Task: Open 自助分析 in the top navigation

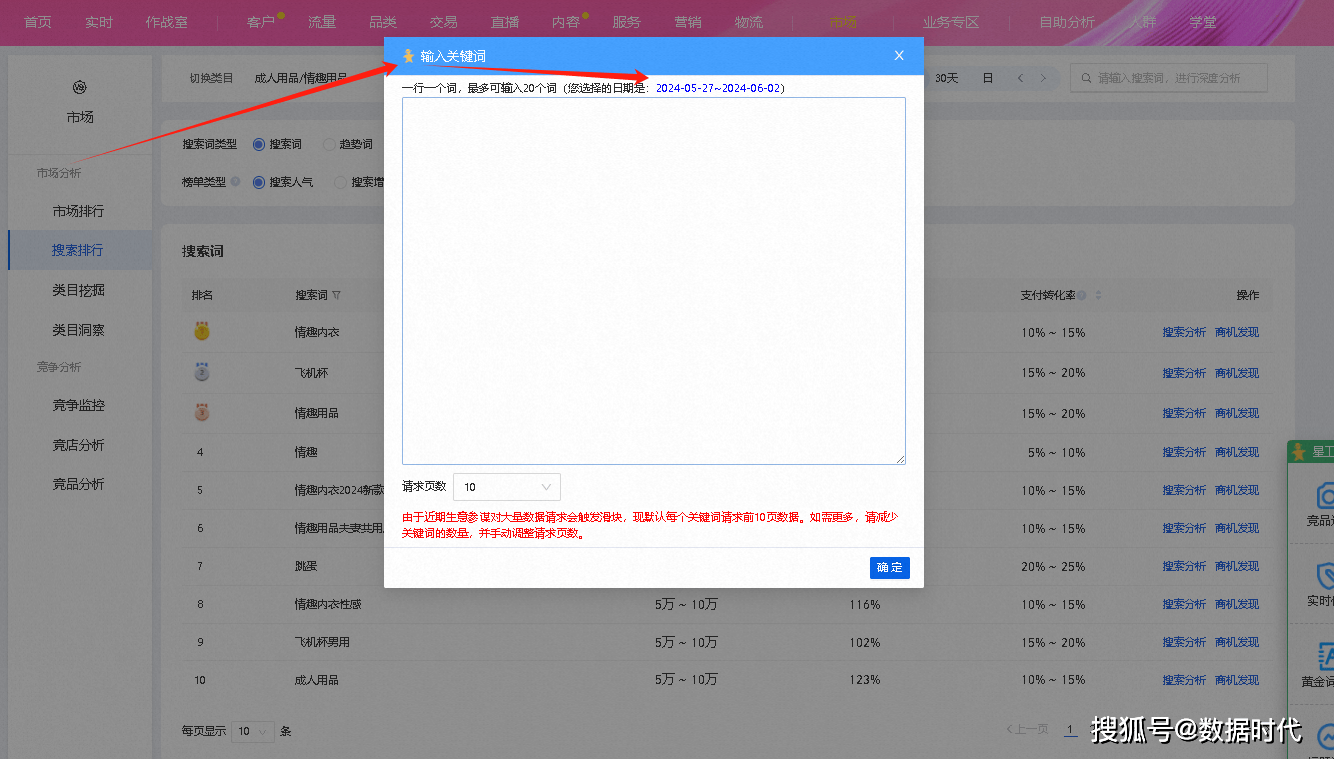Action: (1067, 22)
